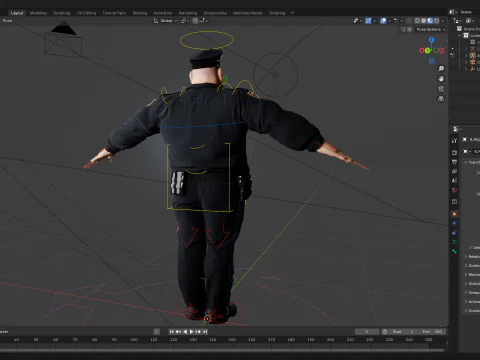Open the Object Data armature tab
Screen dimensions: 480x360
(454, 242)
